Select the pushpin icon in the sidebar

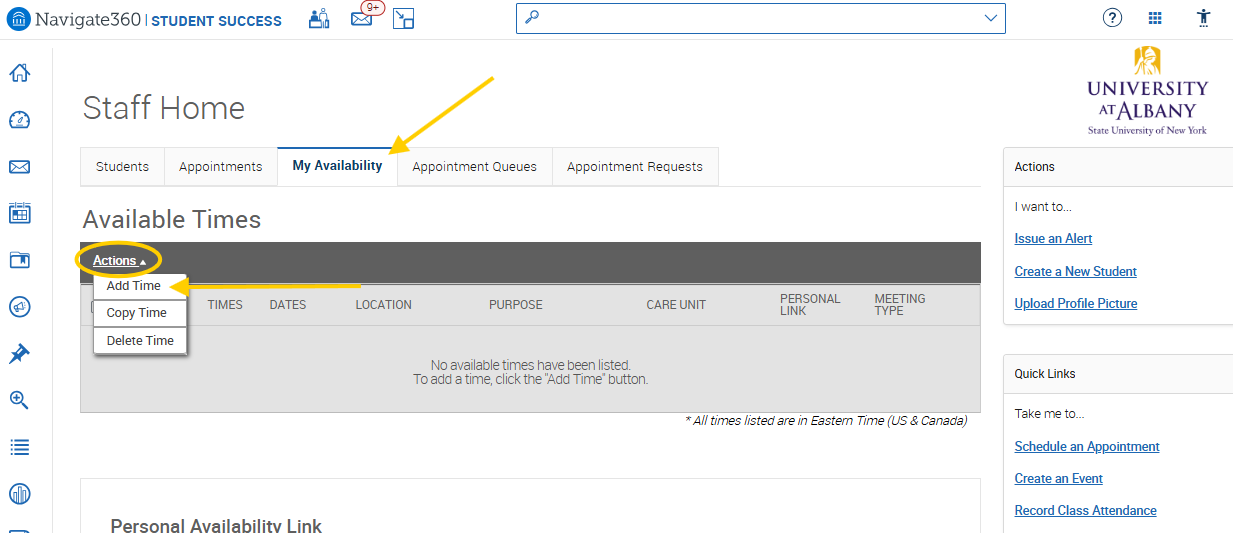(19, 354)
